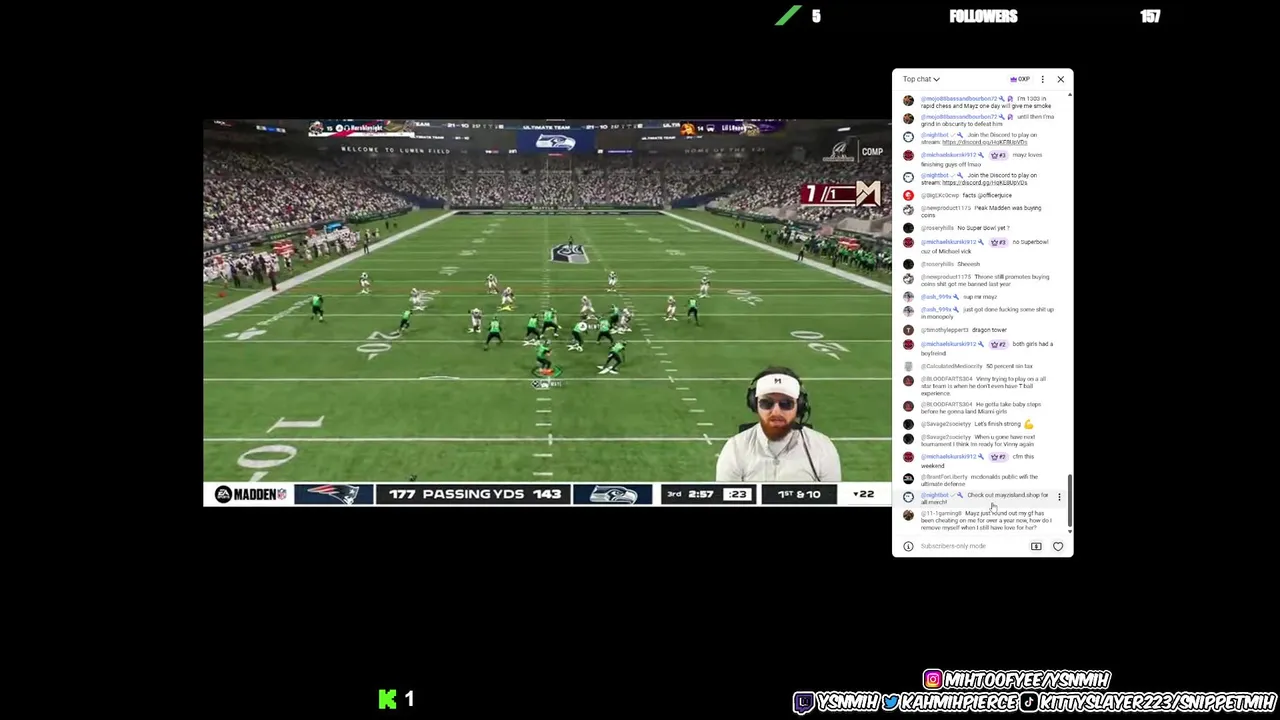Click the Seahawks logo on scorebar
Image resolution: width=1280 pixels, height=720 pixels.
[612, 494]
